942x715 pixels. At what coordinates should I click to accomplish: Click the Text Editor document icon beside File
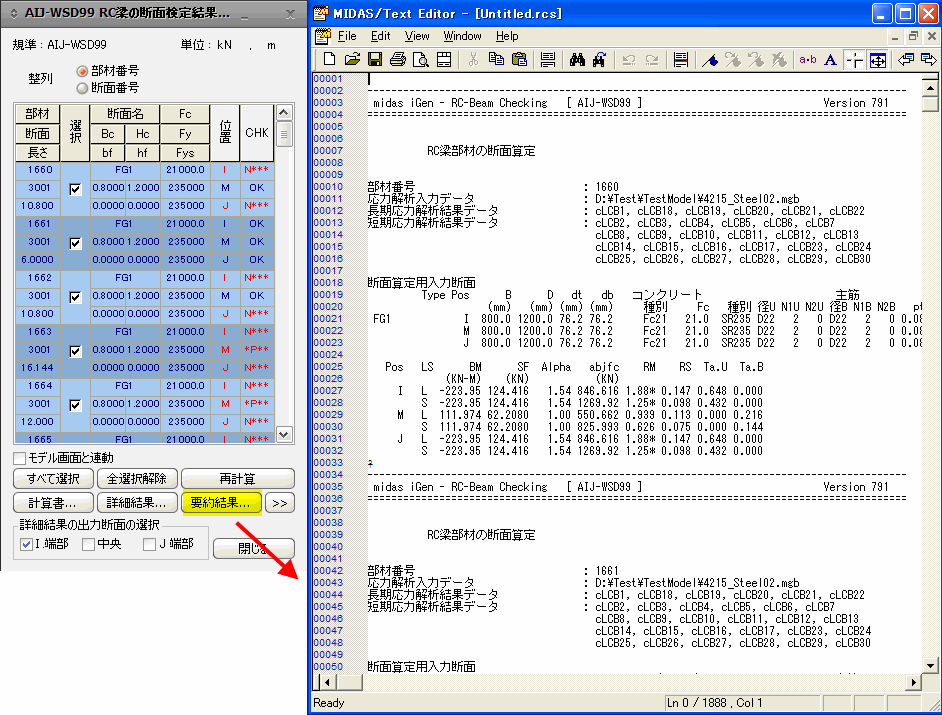323,36
